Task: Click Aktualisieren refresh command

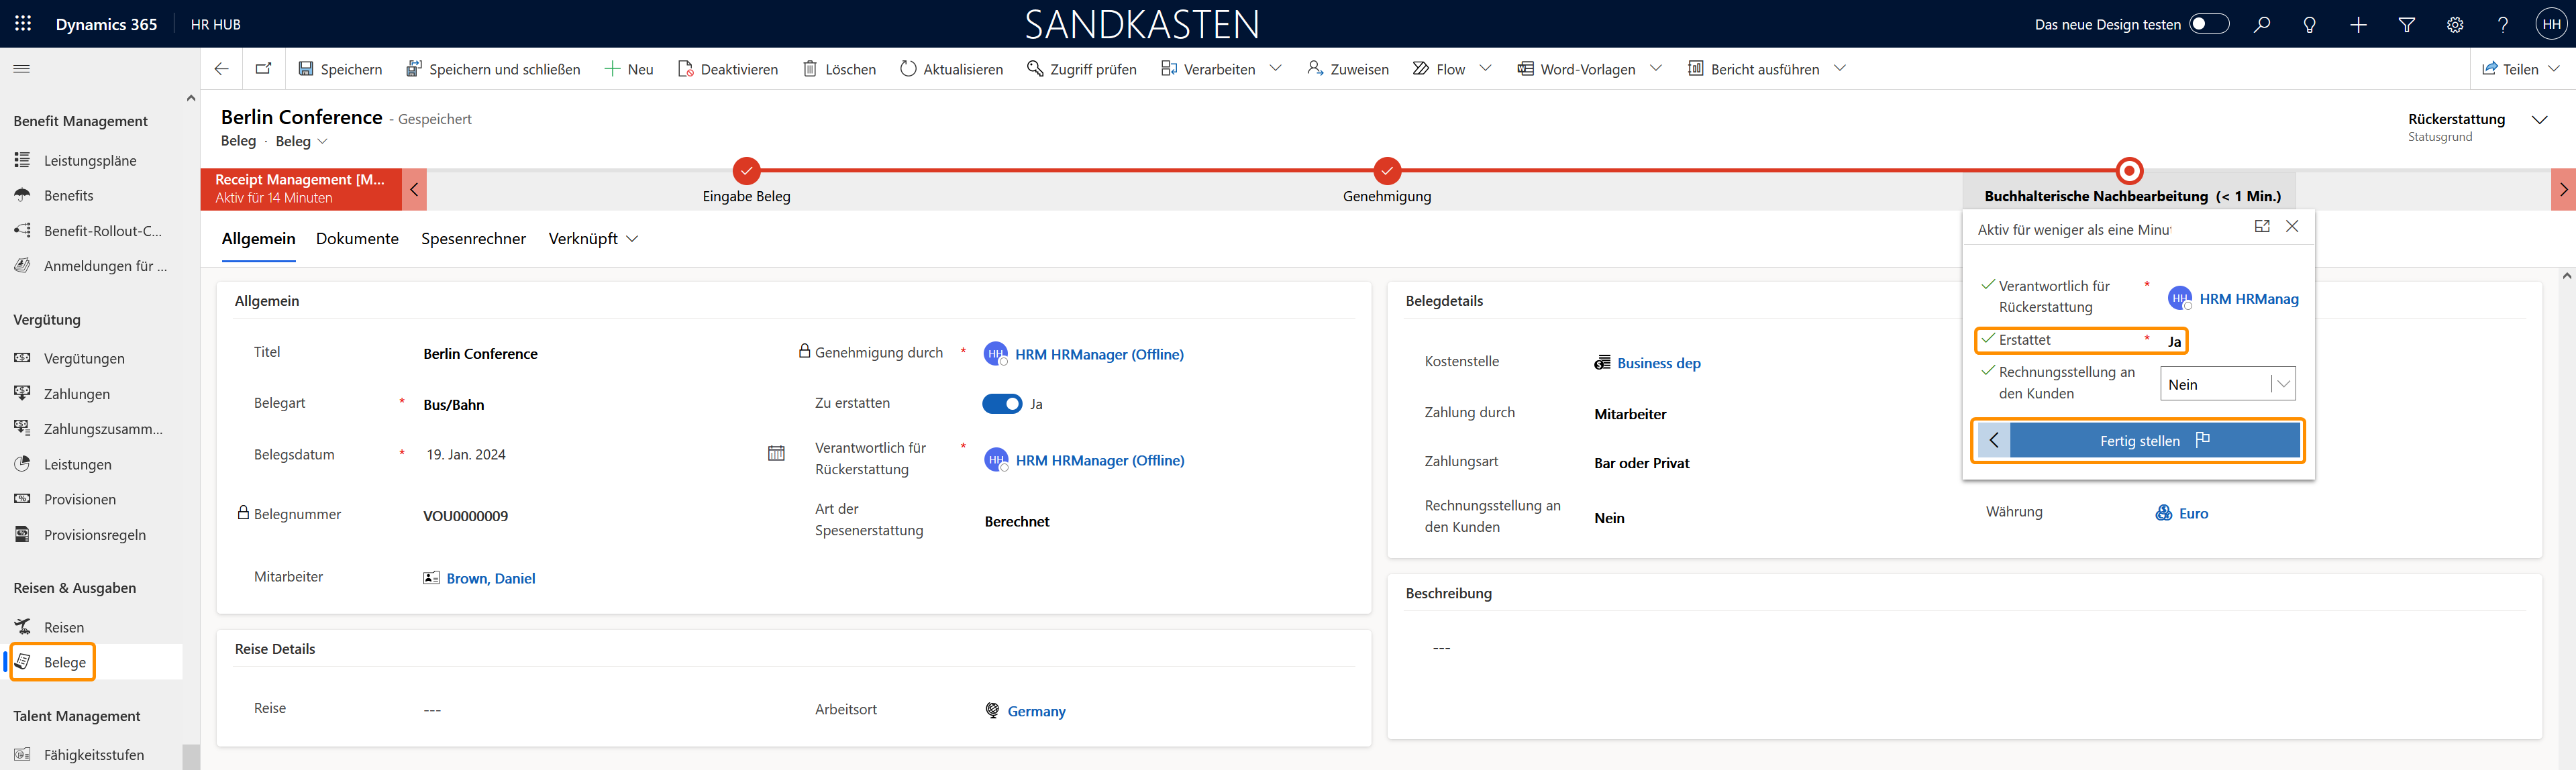Action: (x=951, y=69)
